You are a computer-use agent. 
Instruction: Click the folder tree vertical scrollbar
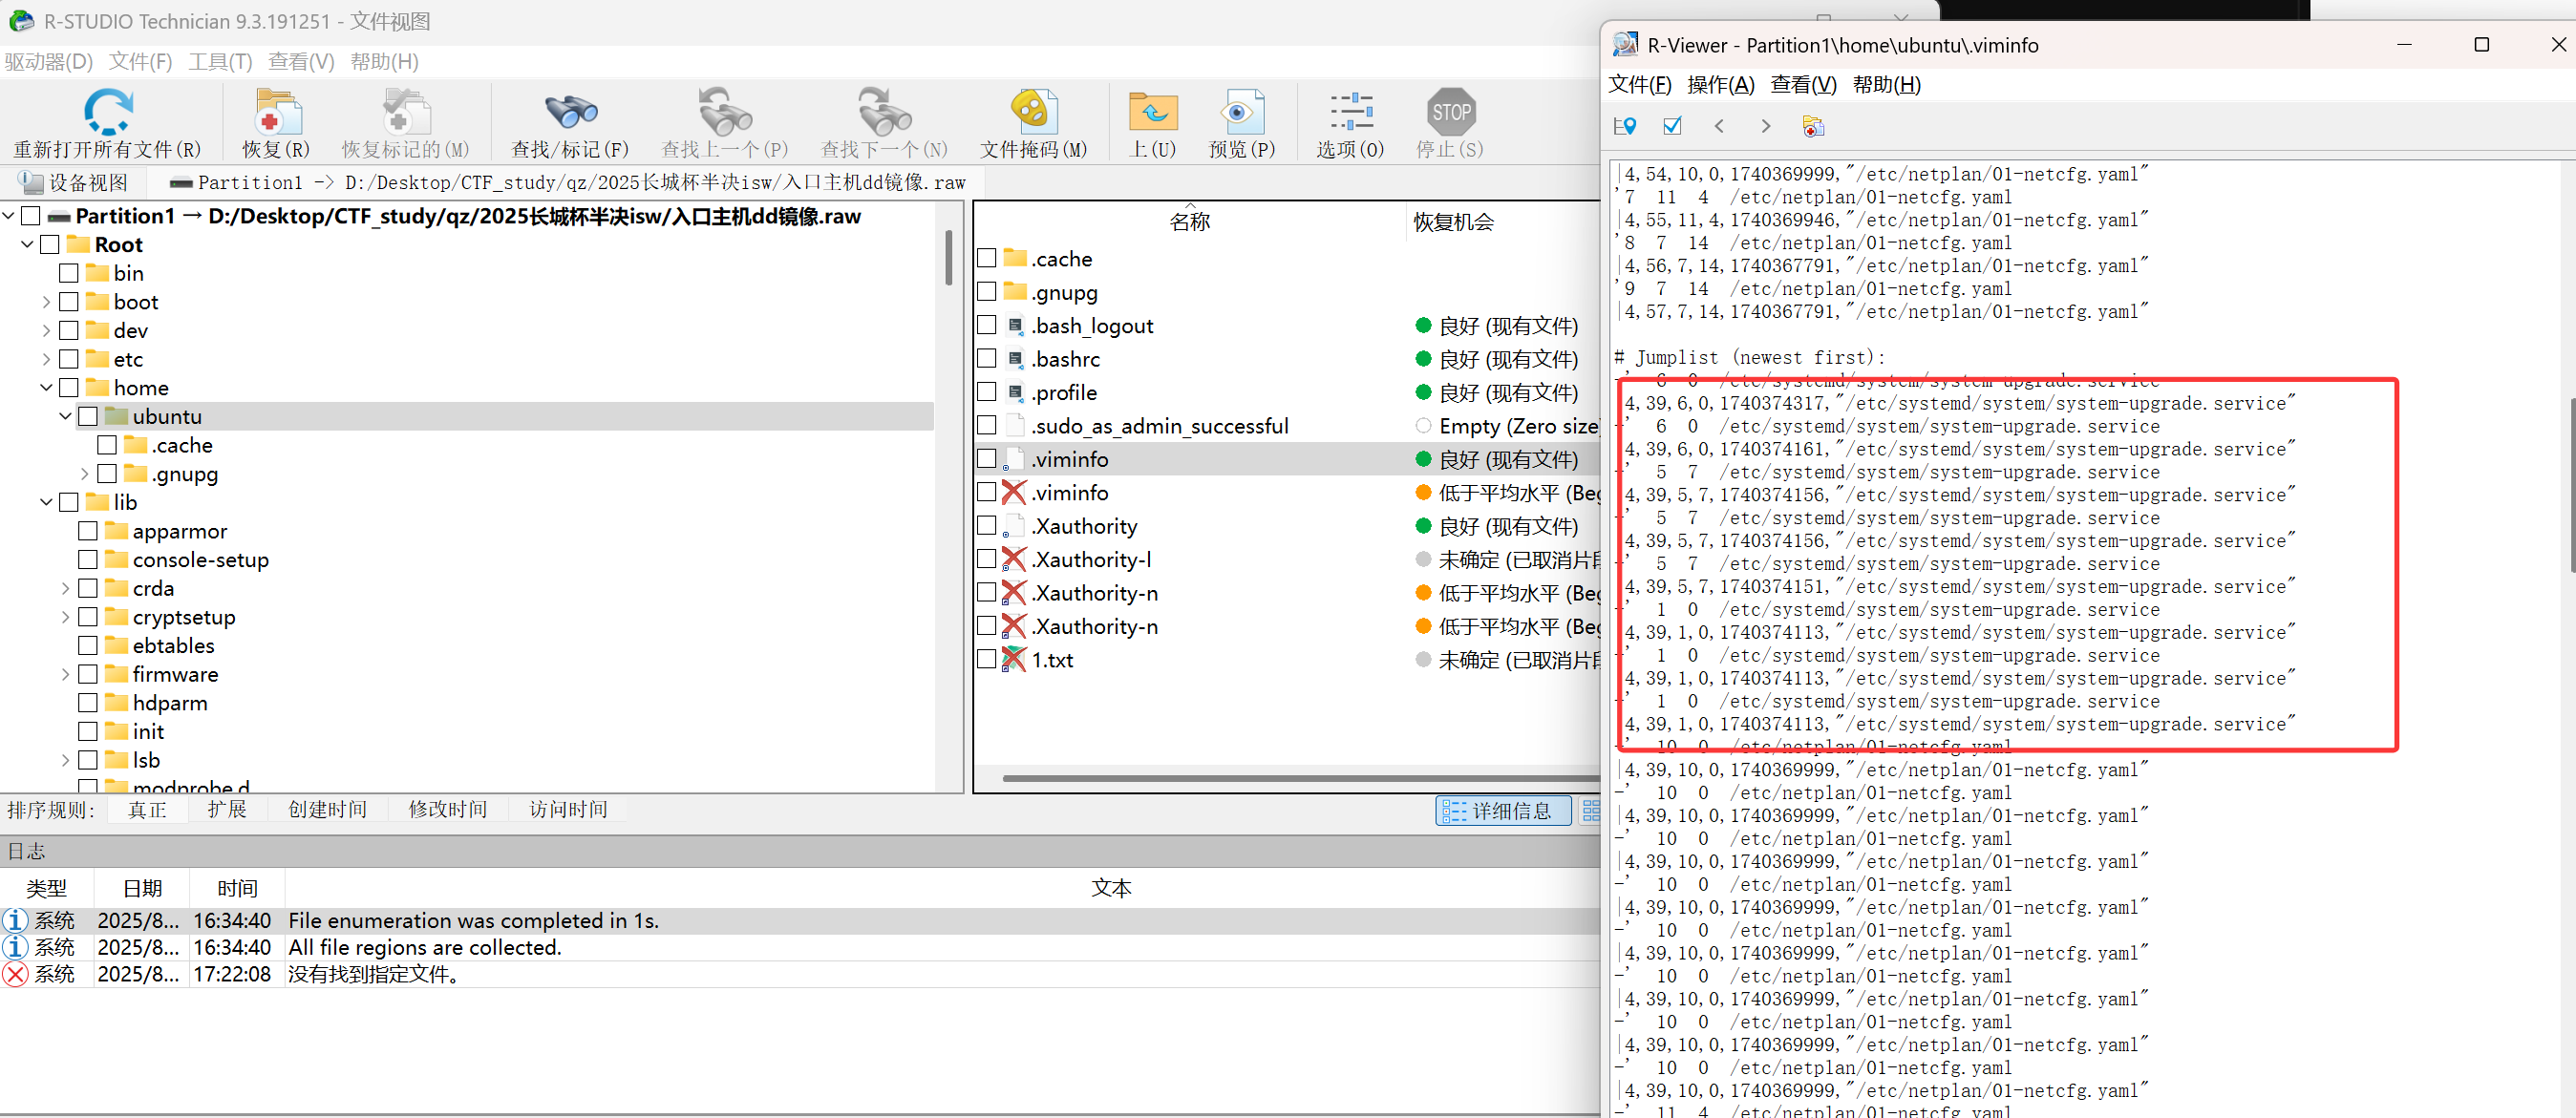click(948, 258)
